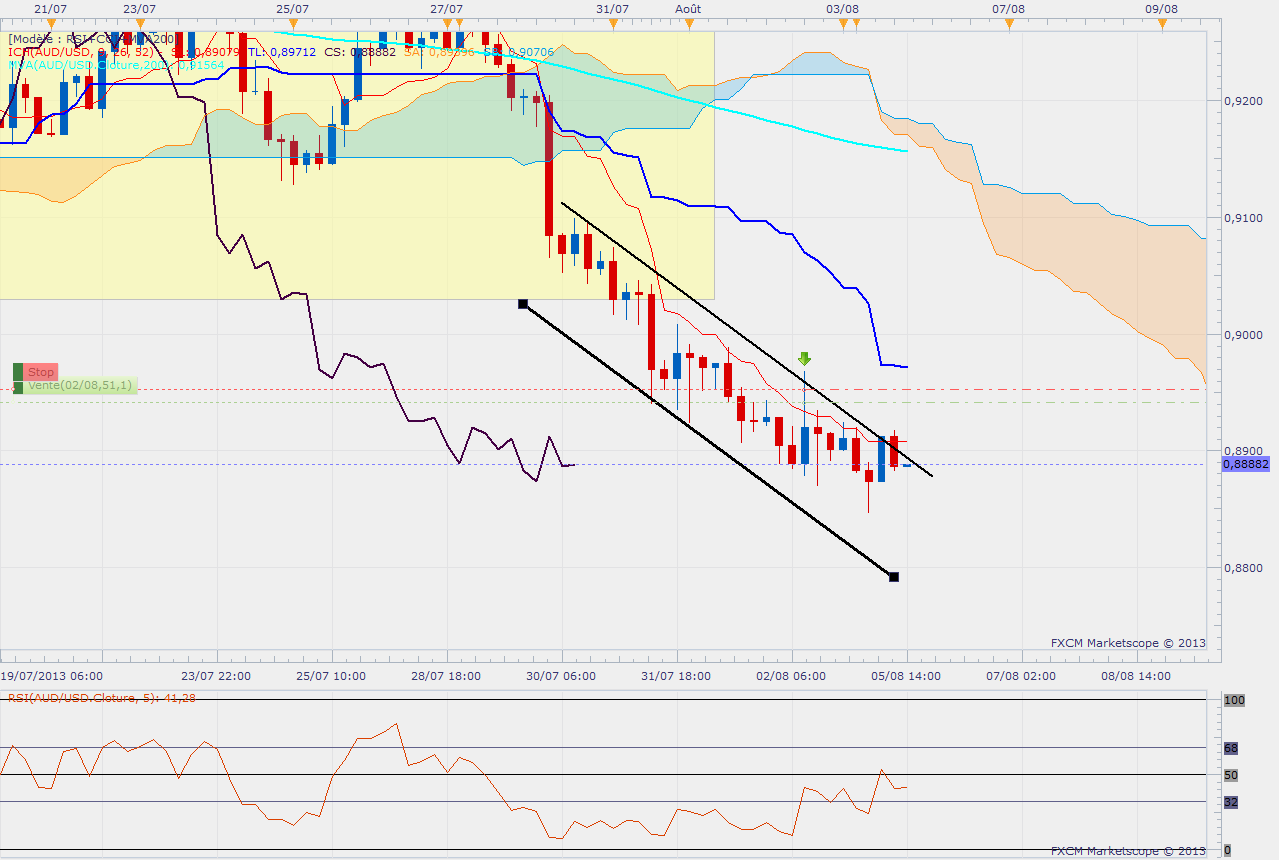This screenshot has width=1279, height=860.
Task: Click the 02/08 06:00 time label
Action: [x=792, y=676]
